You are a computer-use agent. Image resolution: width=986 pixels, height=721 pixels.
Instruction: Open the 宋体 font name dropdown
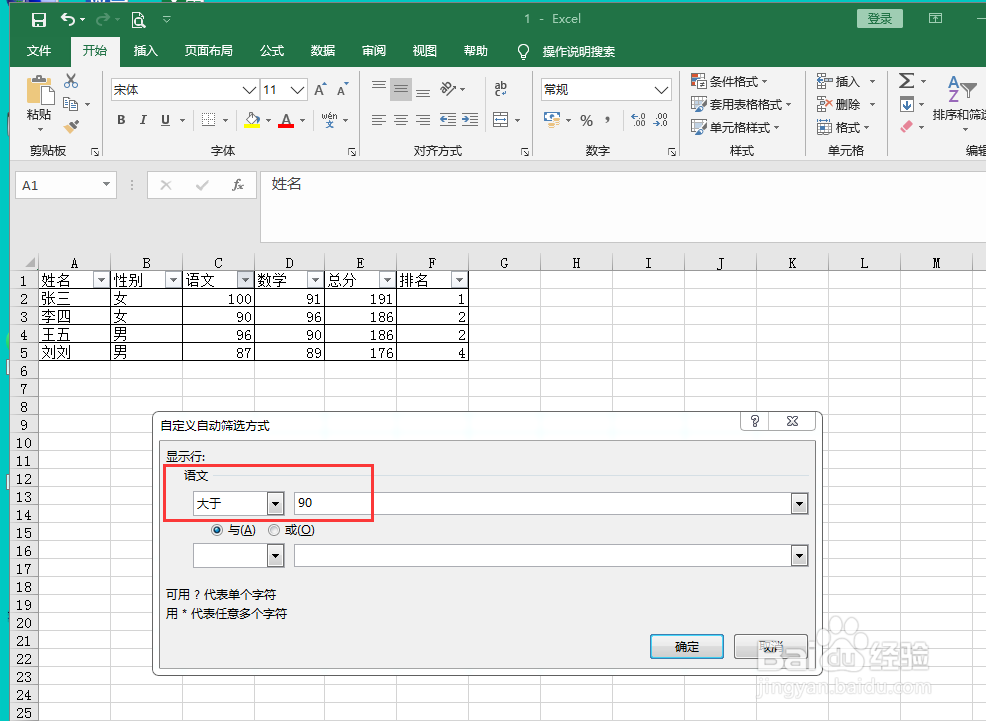click(x=250, y=90)
